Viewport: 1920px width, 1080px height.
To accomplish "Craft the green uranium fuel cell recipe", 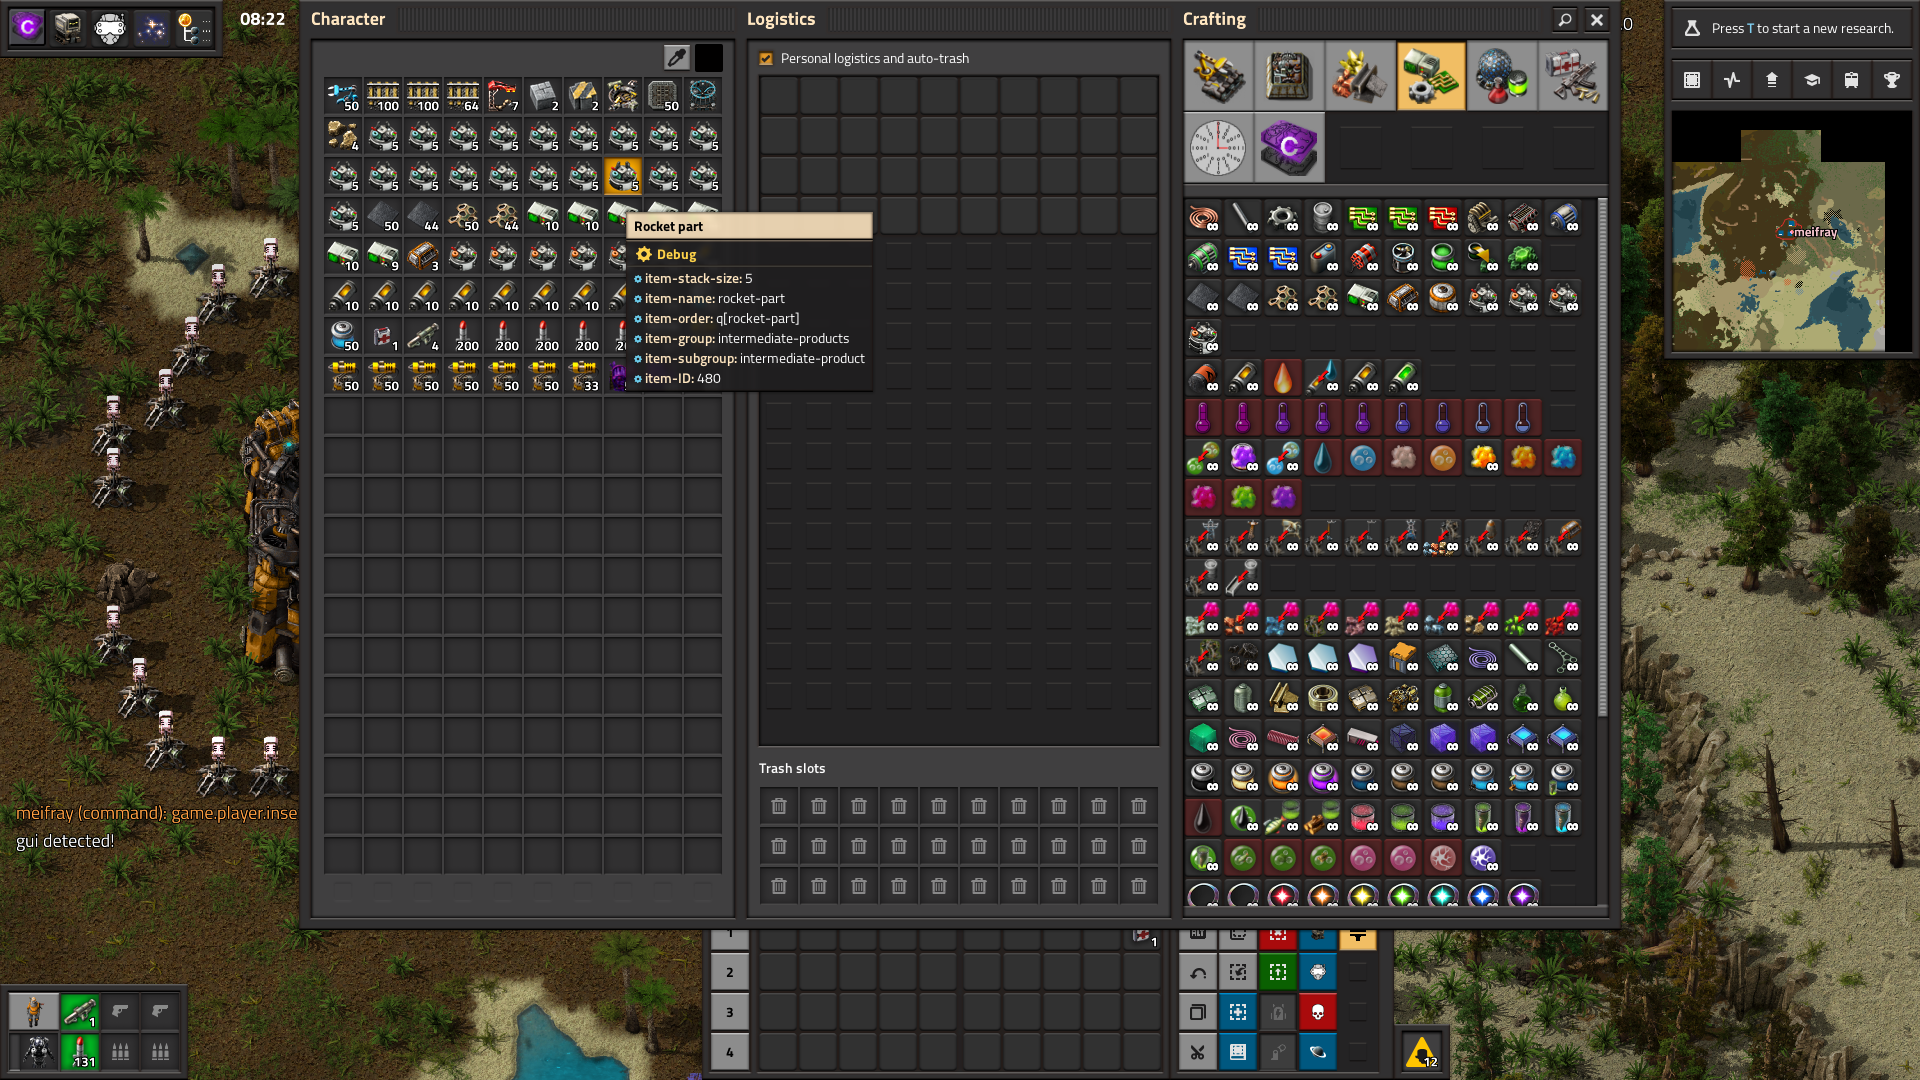I will tap(1443, 257).
